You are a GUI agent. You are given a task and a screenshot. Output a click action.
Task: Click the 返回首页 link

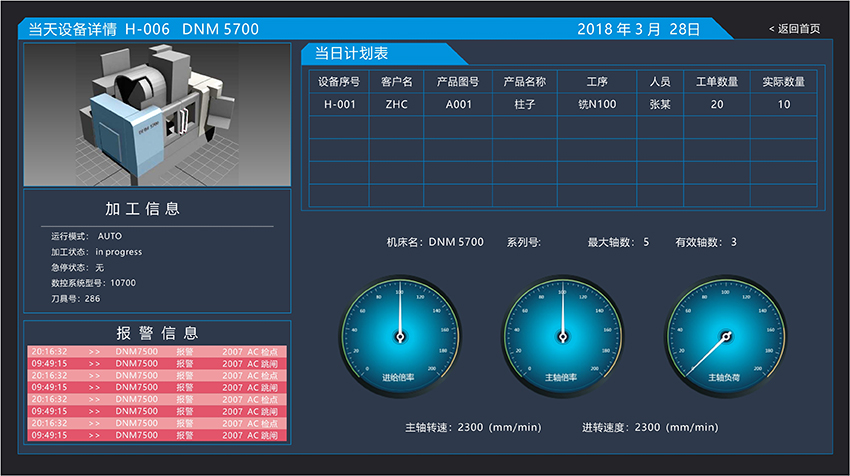[795, 29]
